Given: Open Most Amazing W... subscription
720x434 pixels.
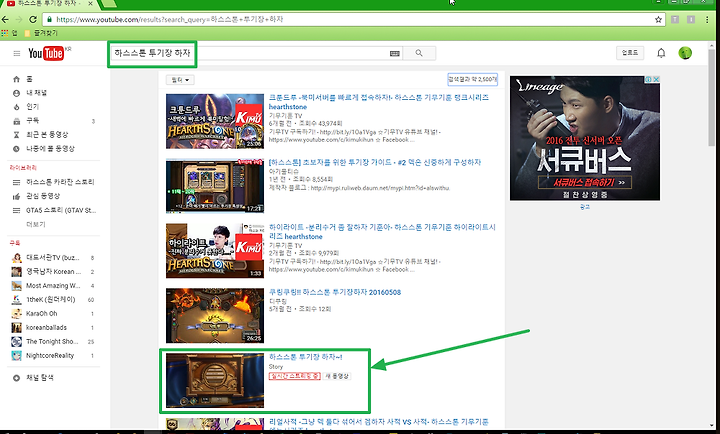Looking at the screenshot, I should tap(53, 286).
